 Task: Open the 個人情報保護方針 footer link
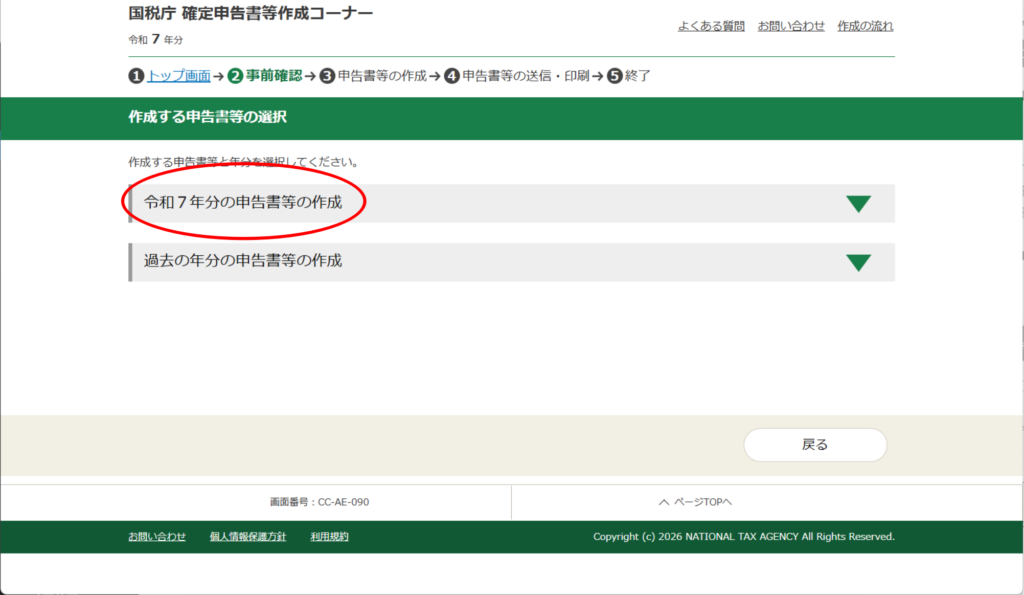[x=248, y=537]
